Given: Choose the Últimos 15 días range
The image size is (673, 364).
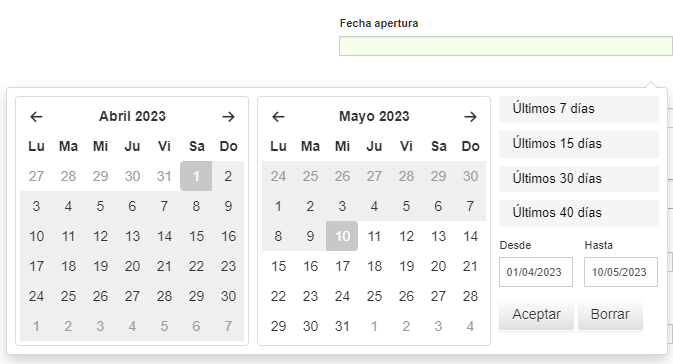Looking at the screenshot, I should (579, 144).
